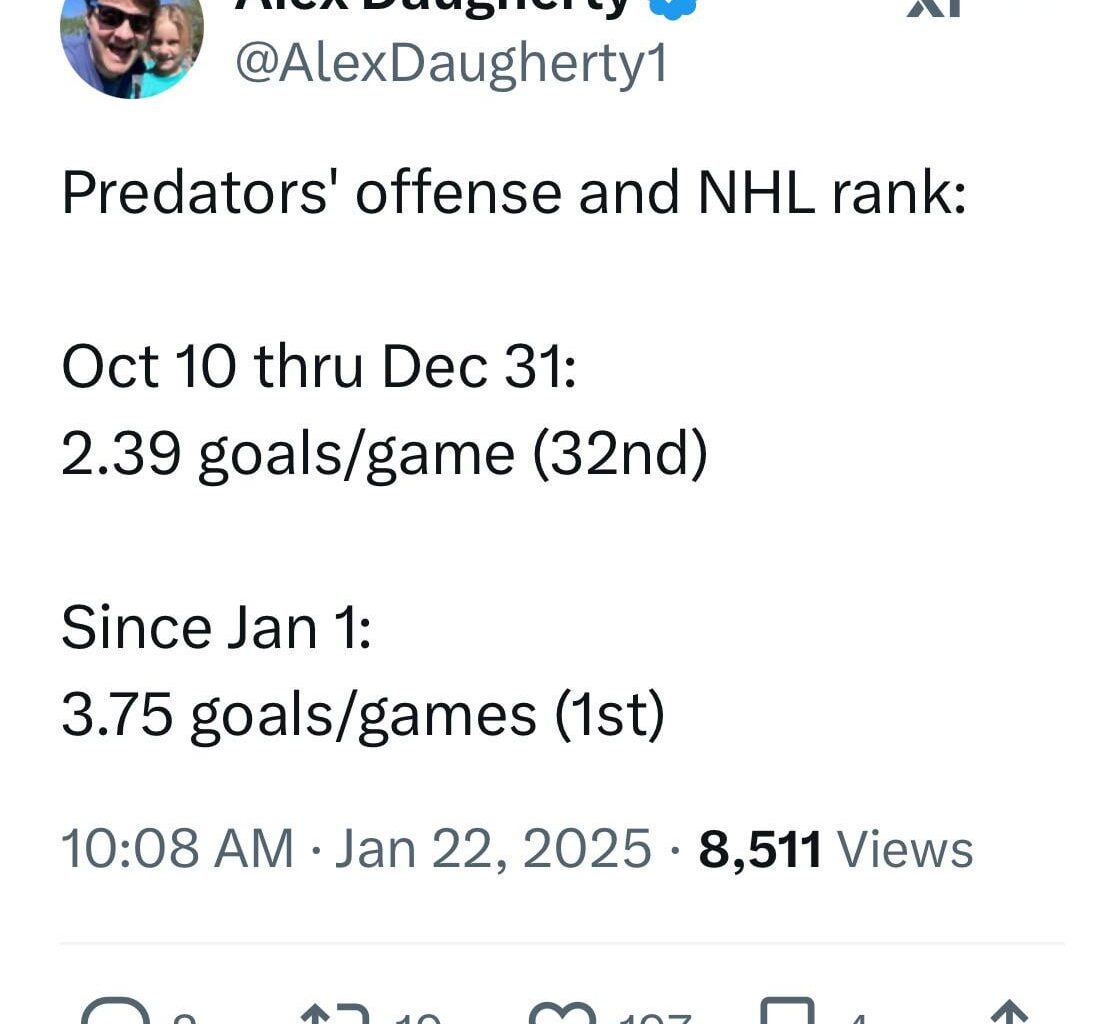Click the bookmark count number
This screenshot has width=1100, height=1024.
click(x=857, y=1018)
